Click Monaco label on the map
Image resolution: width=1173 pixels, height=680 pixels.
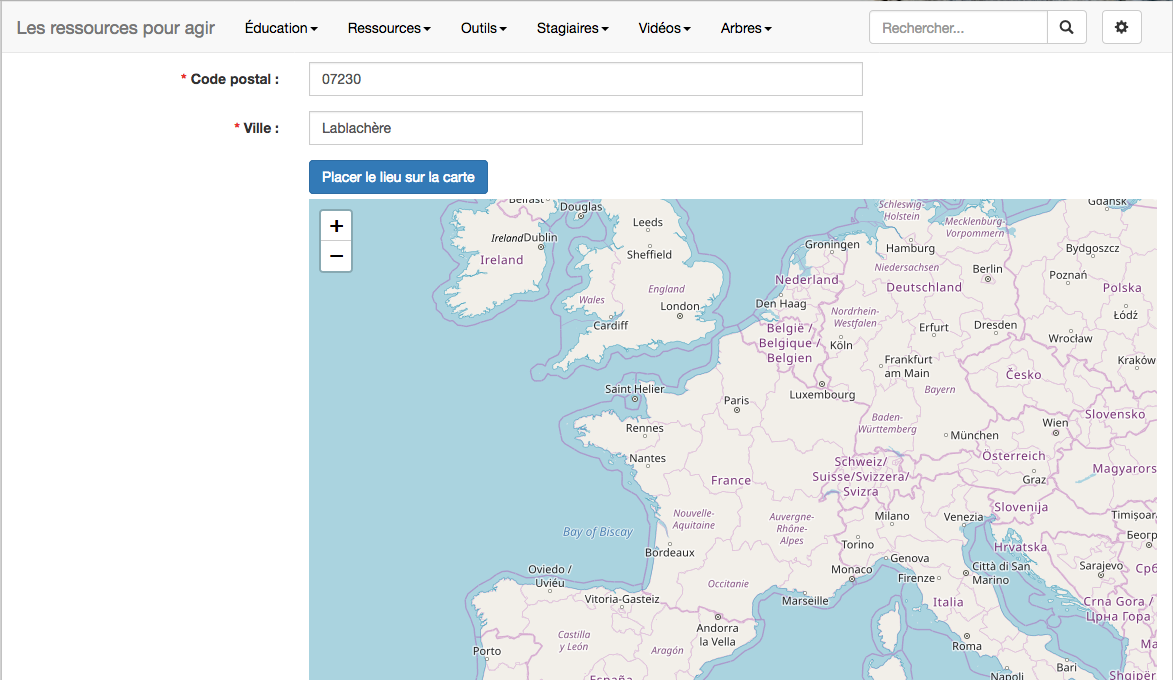click(x=851, y=570)
